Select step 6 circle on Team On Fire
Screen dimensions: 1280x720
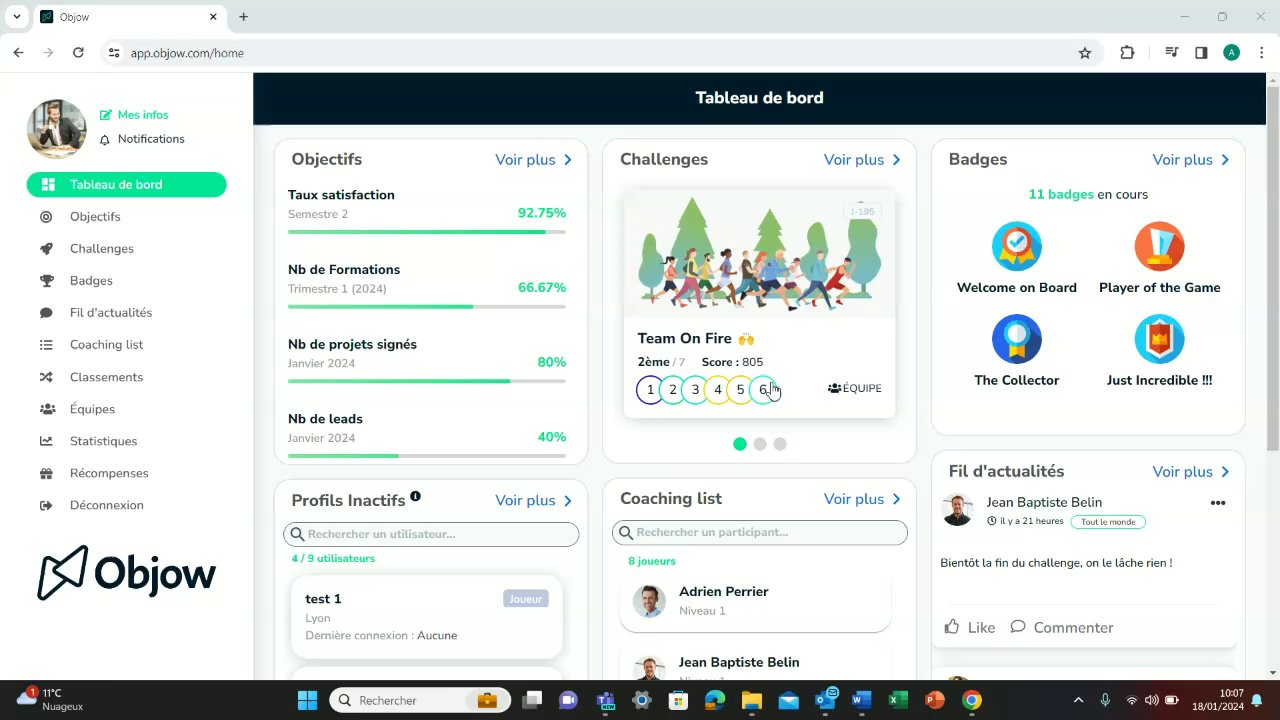click(763, 390)
